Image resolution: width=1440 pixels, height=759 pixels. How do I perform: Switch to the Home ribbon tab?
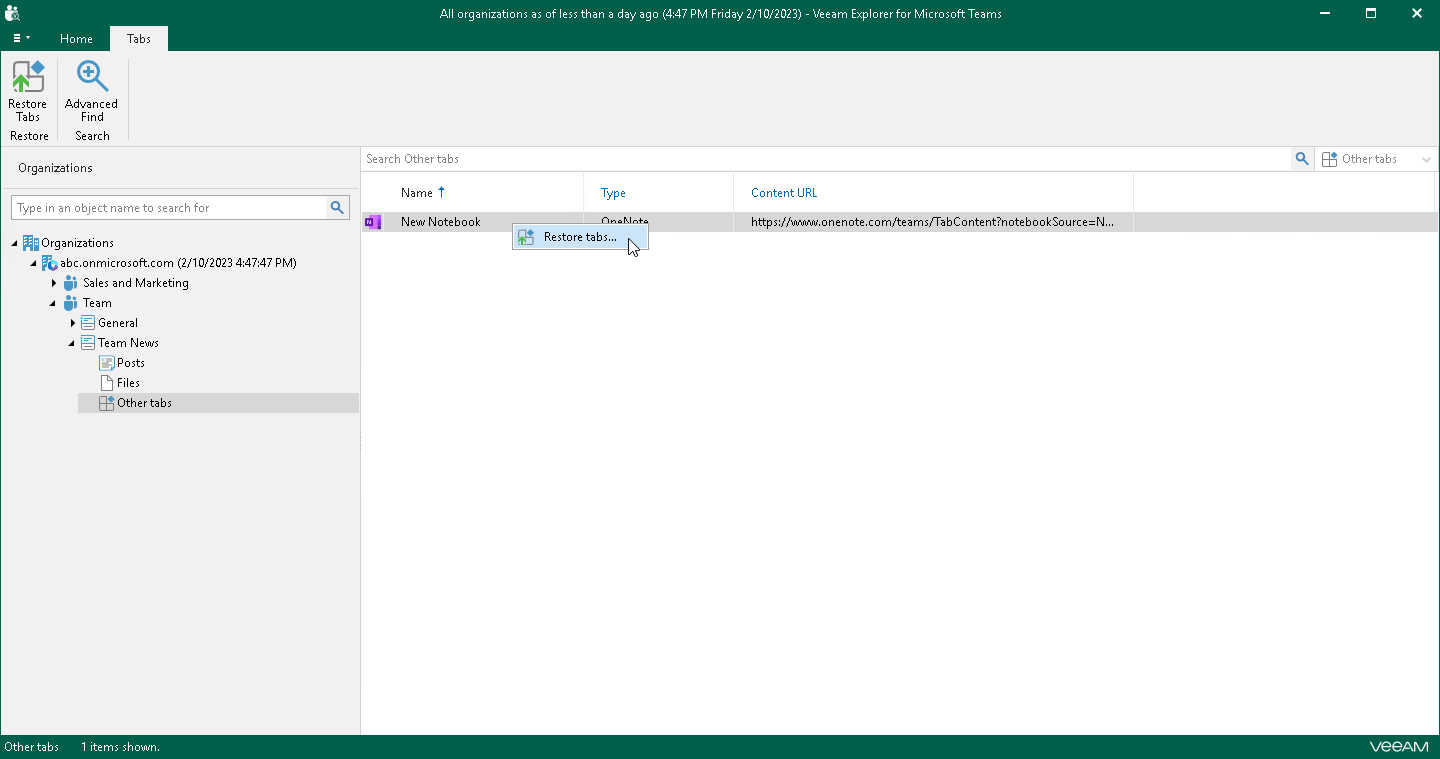pyautogui.click(x=76, y=39)
